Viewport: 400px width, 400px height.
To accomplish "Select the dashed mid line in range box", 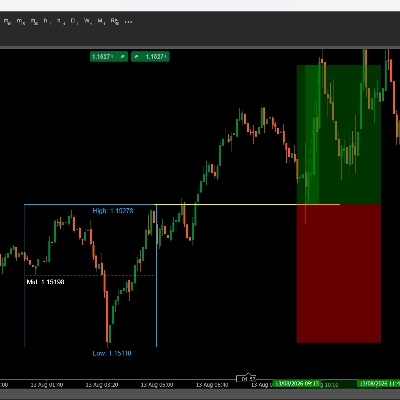I will tap(91, 275).
